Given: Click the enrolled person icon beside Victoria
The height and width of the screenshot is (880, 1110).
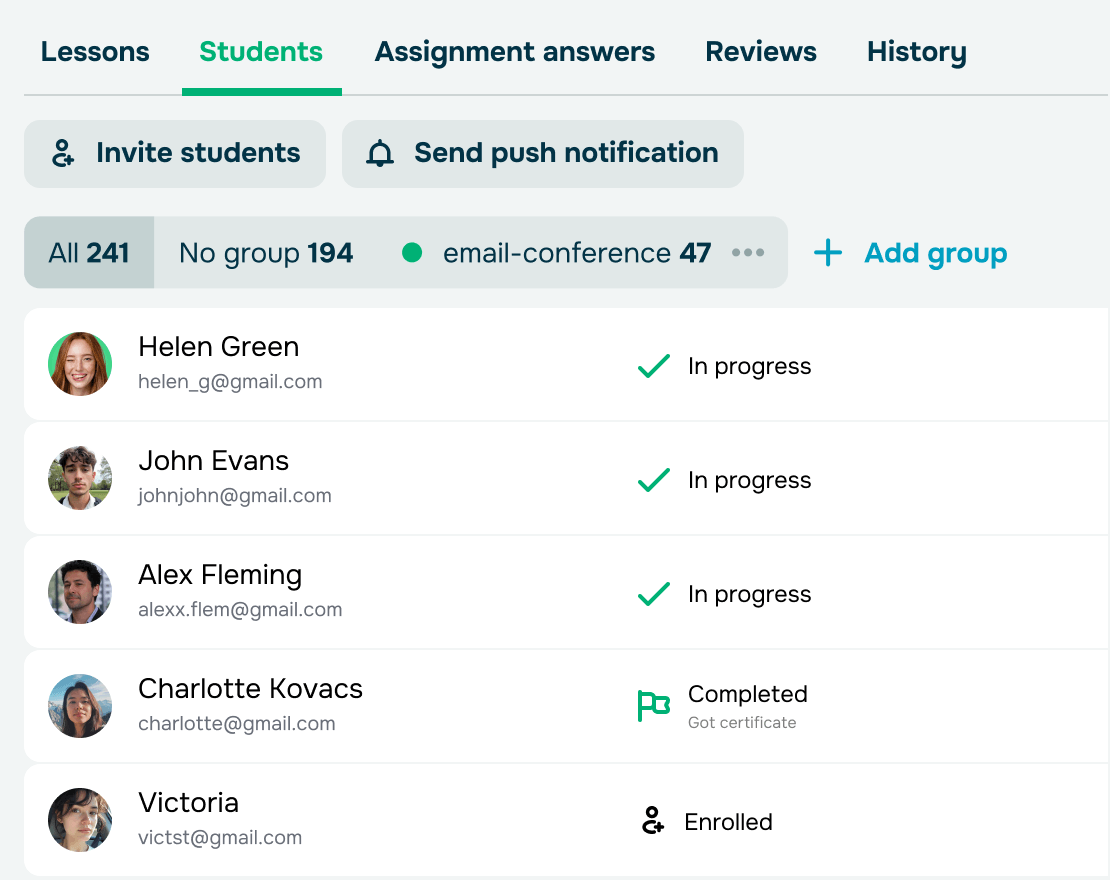Looking at the screenshot, I should [653, 821].
